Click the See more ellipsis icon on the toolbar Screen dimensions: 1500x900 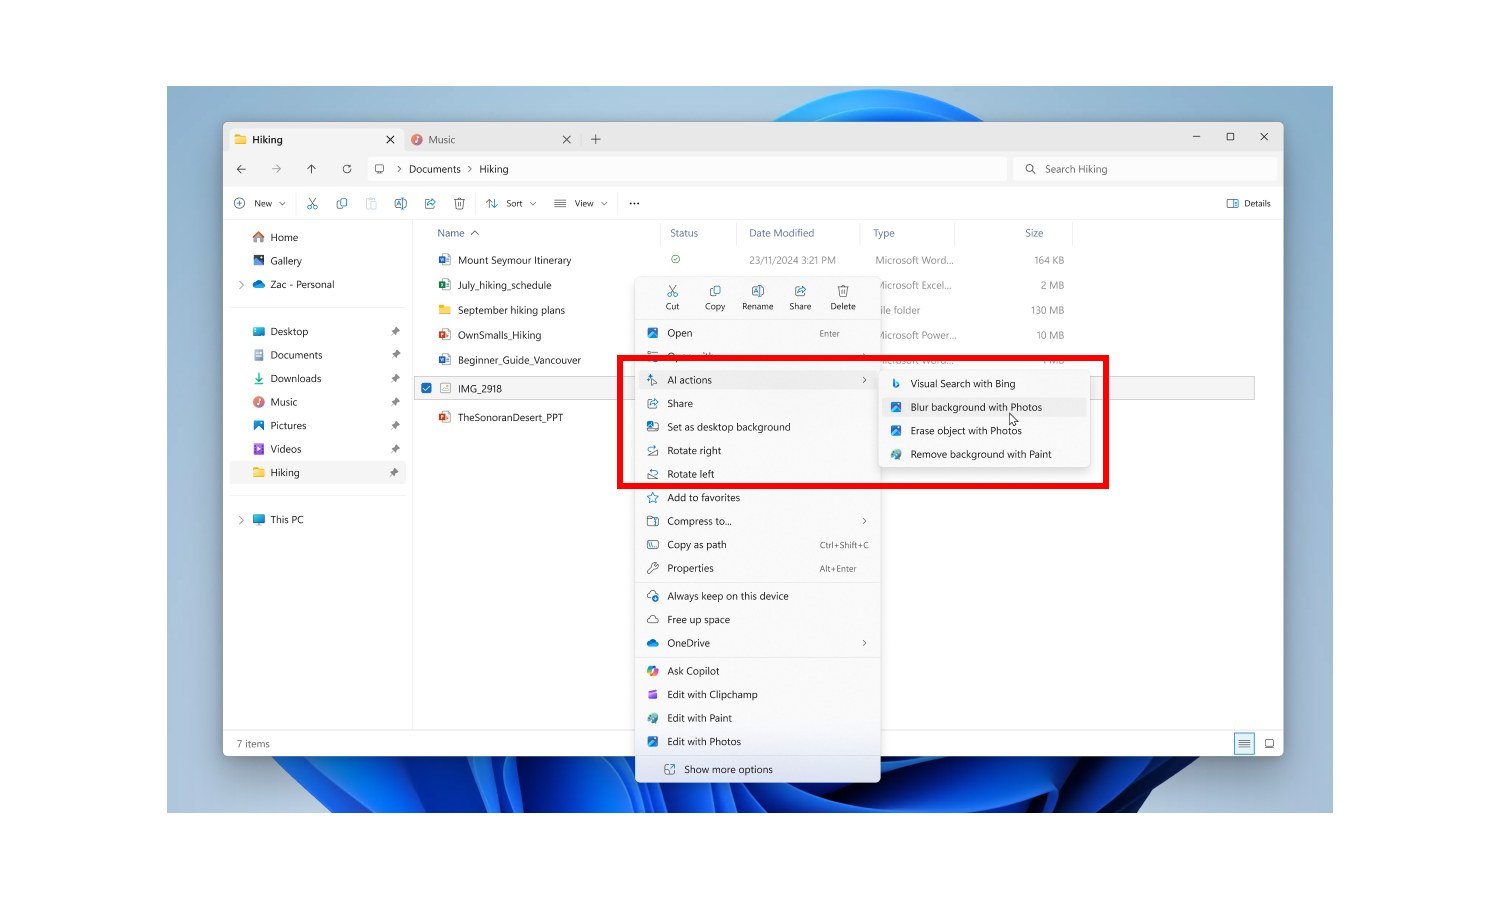pos(634,203)
